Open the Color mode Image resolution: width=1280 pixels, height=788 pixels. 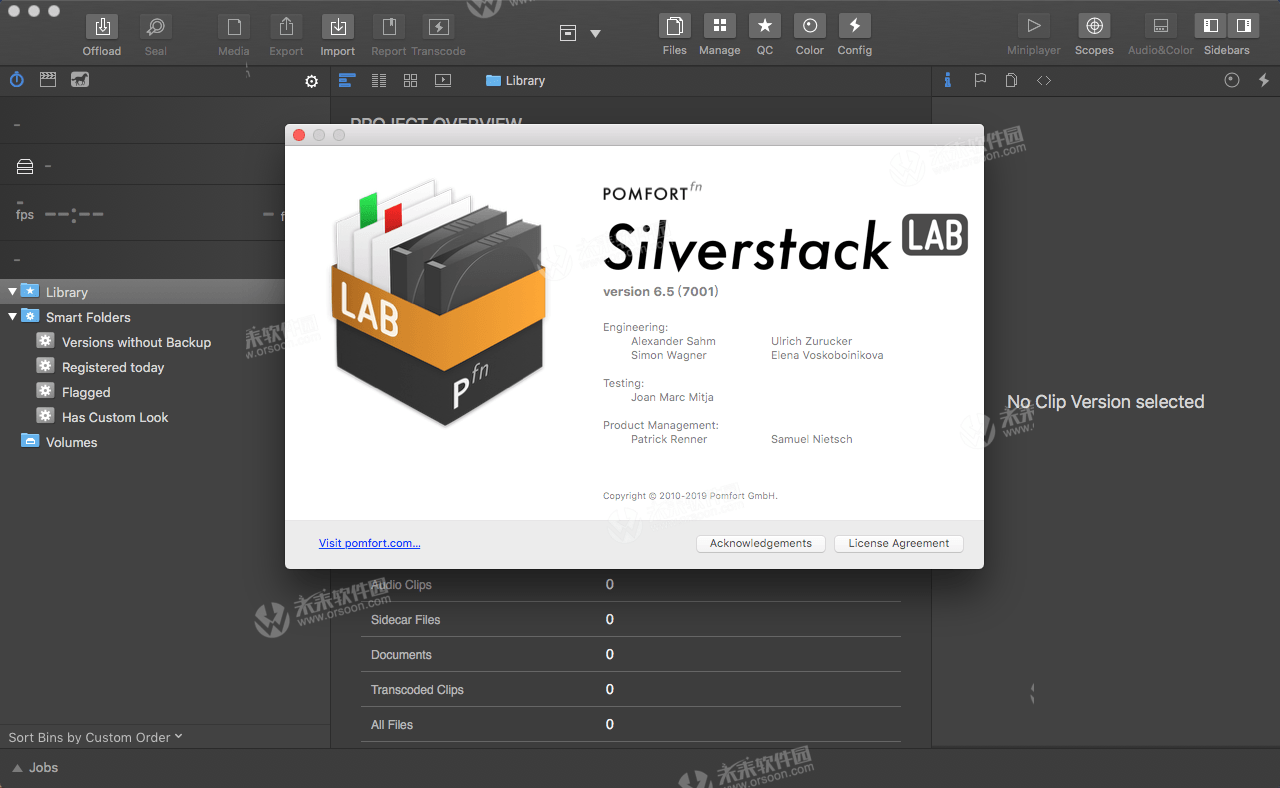(x=809, y=25)
